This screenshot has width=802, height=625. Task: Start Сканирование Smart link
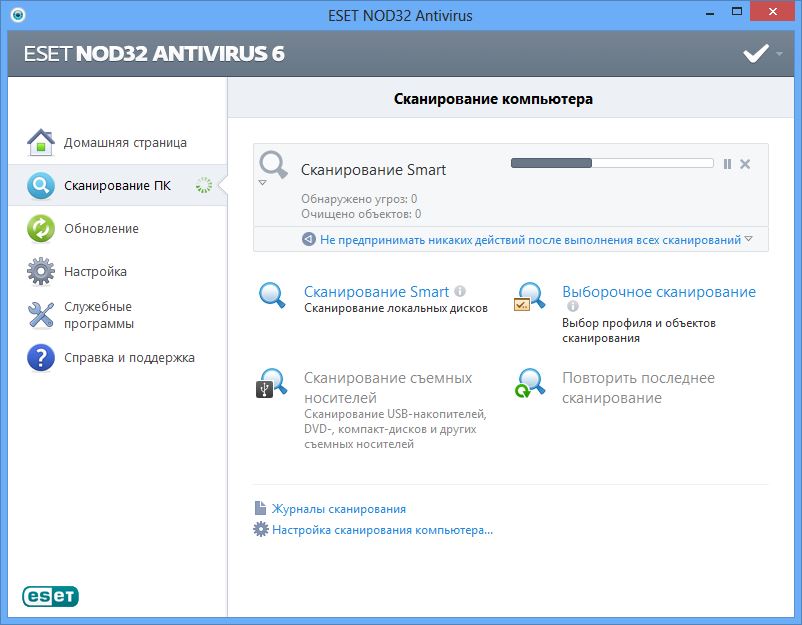click(x=376, y=292)
